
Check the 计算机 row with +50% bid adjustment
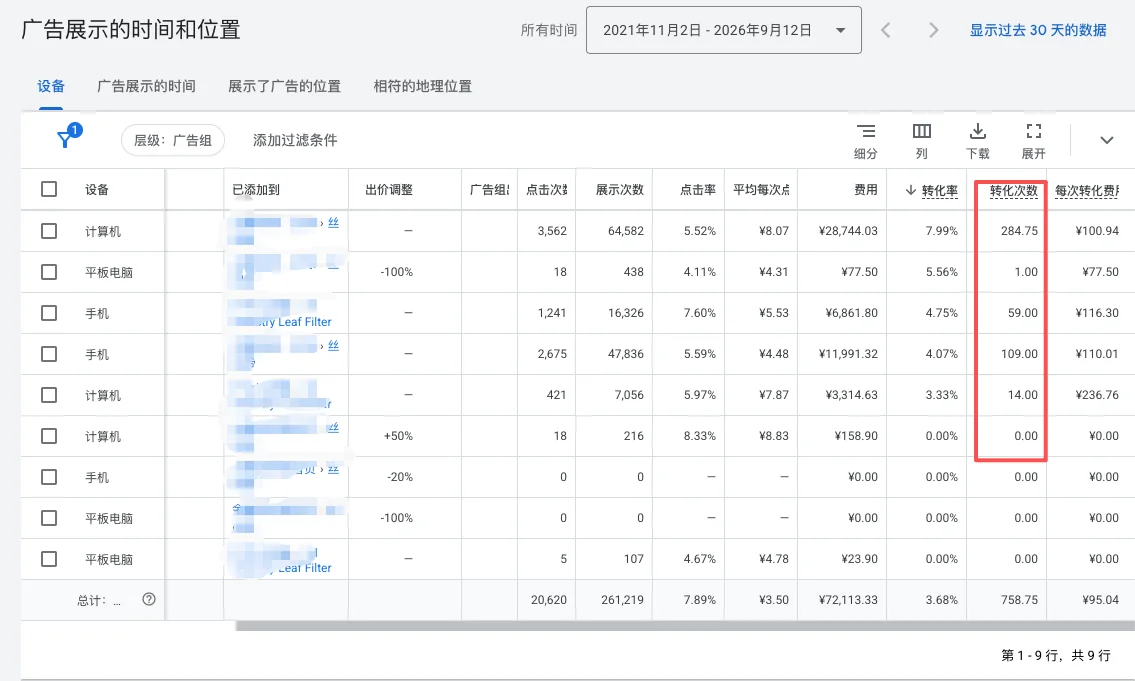click(x=48, y=436)
